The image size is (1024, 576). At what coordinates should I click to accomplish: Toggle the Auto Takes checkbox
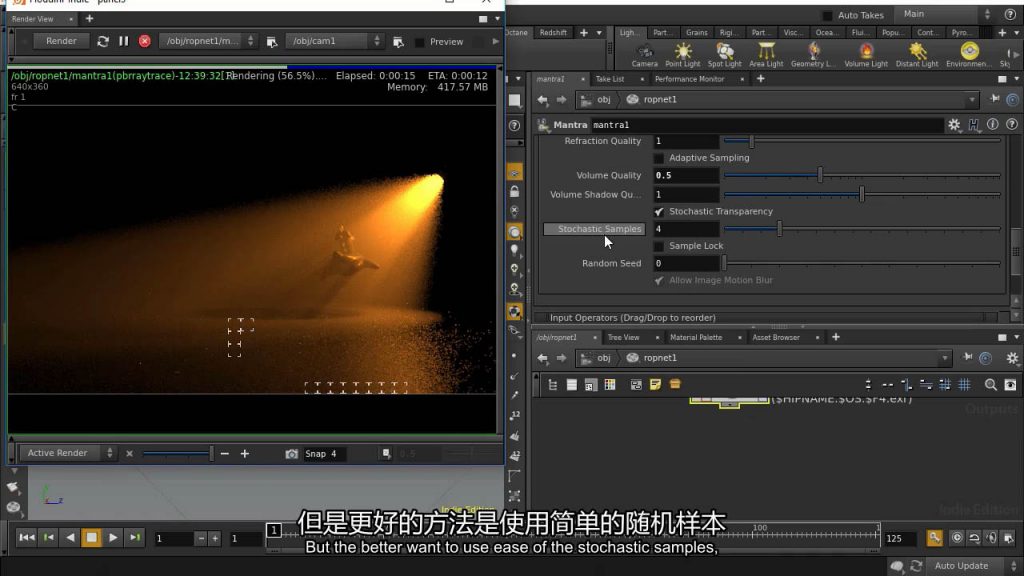[827, 15]
